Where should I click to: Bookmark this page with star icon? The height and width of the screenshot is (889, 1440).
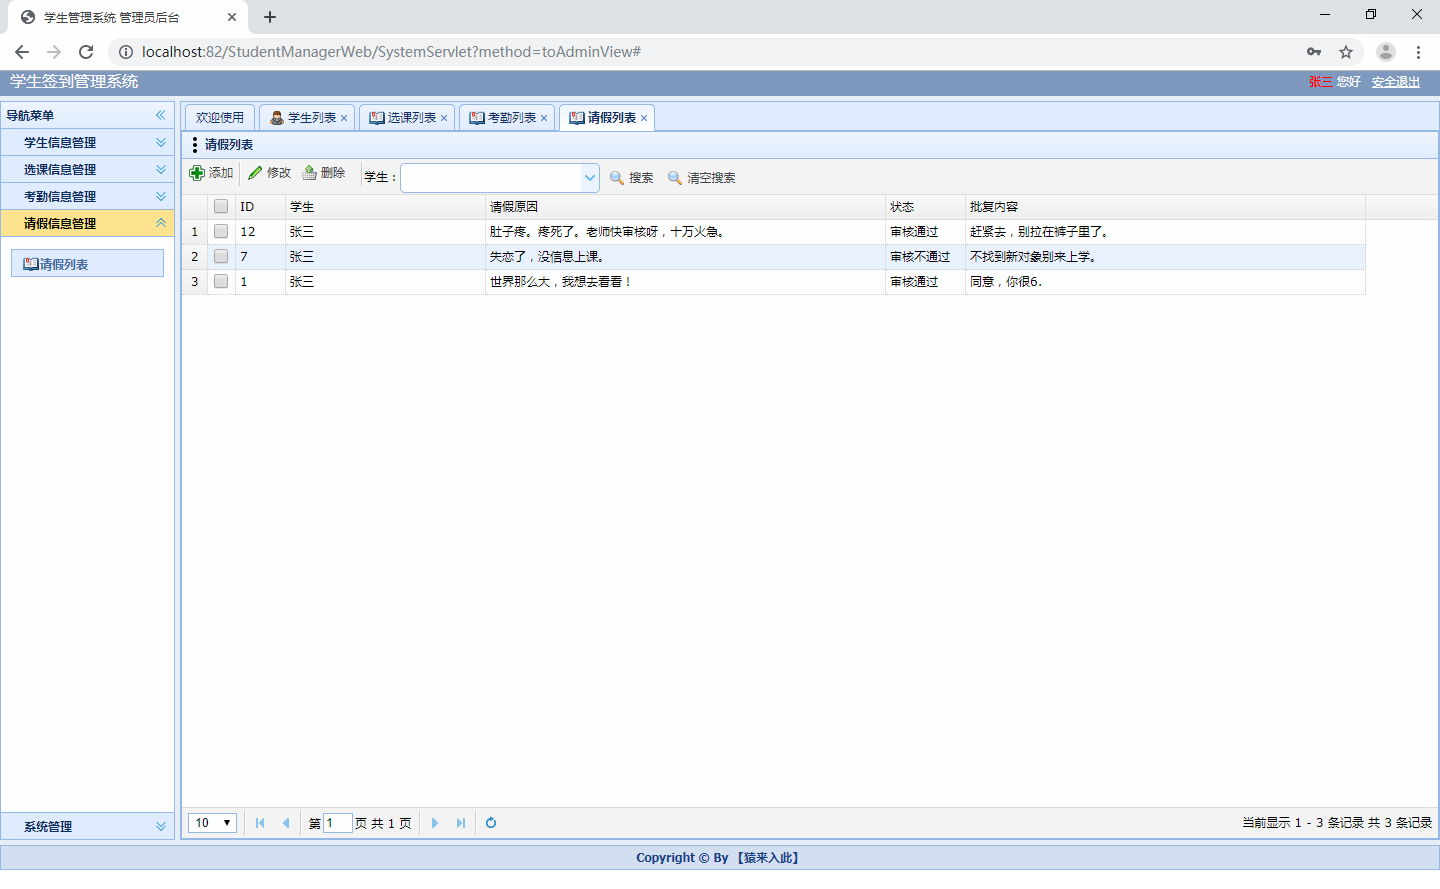tap(1346, 52)
